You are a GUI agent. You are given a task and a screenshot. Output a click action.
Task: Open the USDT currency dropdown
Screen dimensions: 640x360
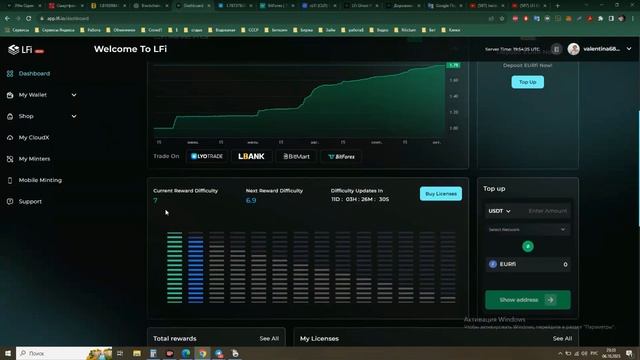click(x=500, y=211)
